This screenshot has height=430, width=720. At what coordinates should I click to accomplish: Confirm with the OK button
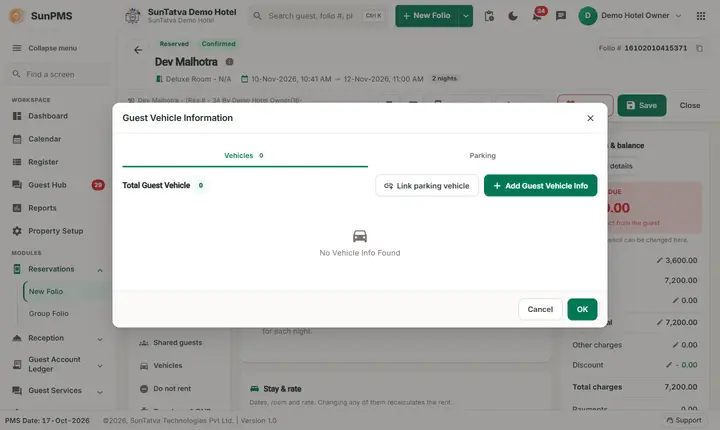pos(582,309)
